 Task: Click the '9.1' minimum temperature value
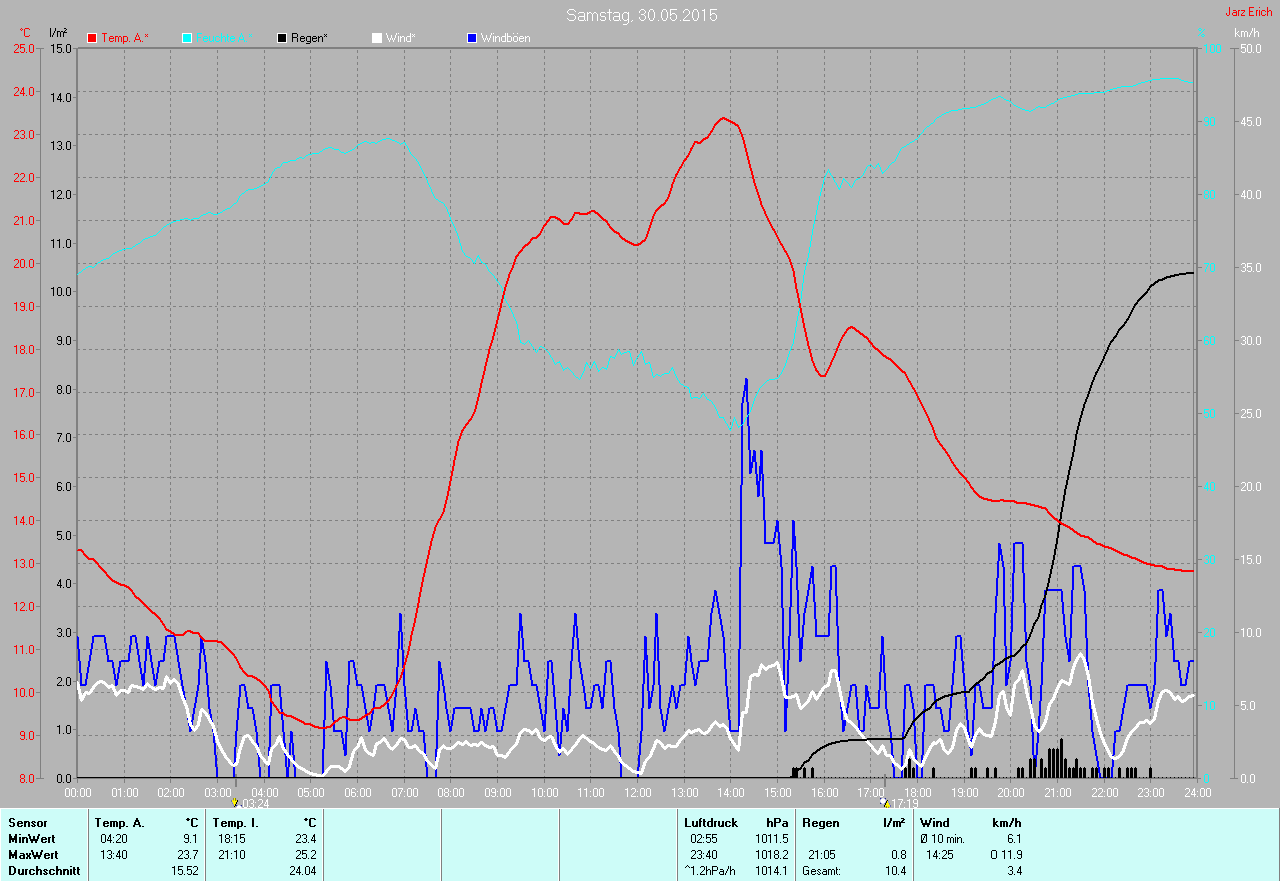190,839
